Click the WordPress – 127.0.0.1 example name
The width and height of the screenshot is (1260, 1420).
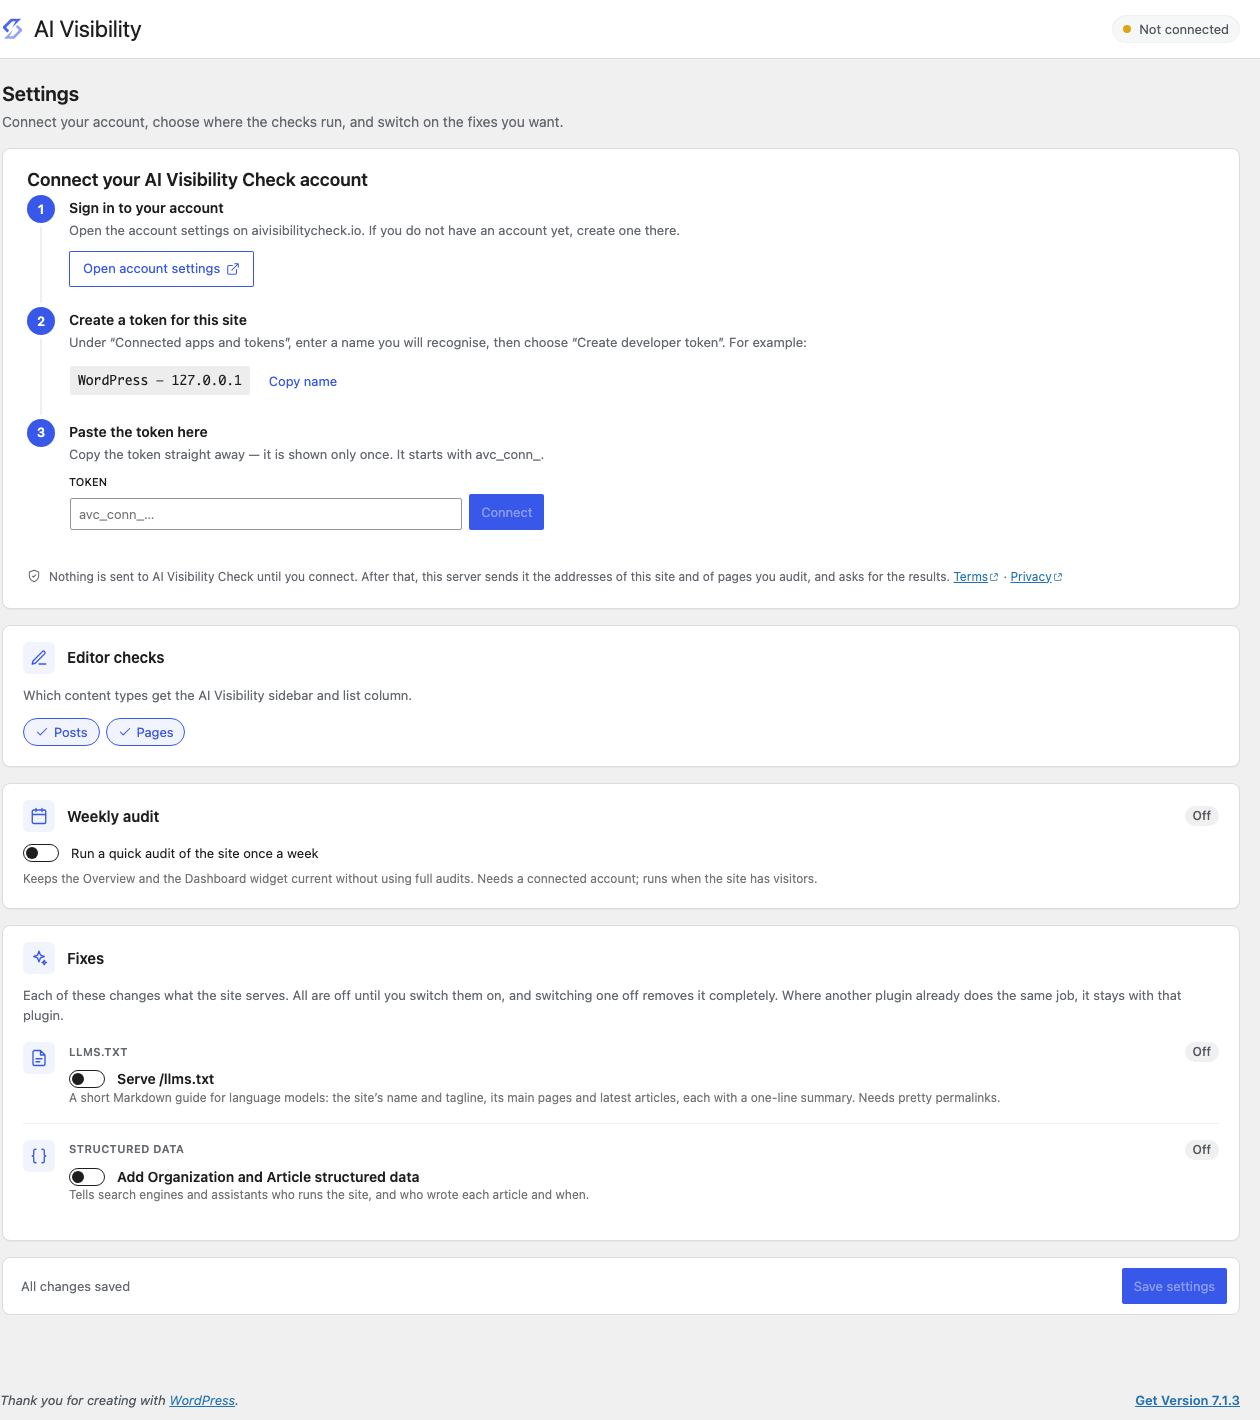pos(160,380)
